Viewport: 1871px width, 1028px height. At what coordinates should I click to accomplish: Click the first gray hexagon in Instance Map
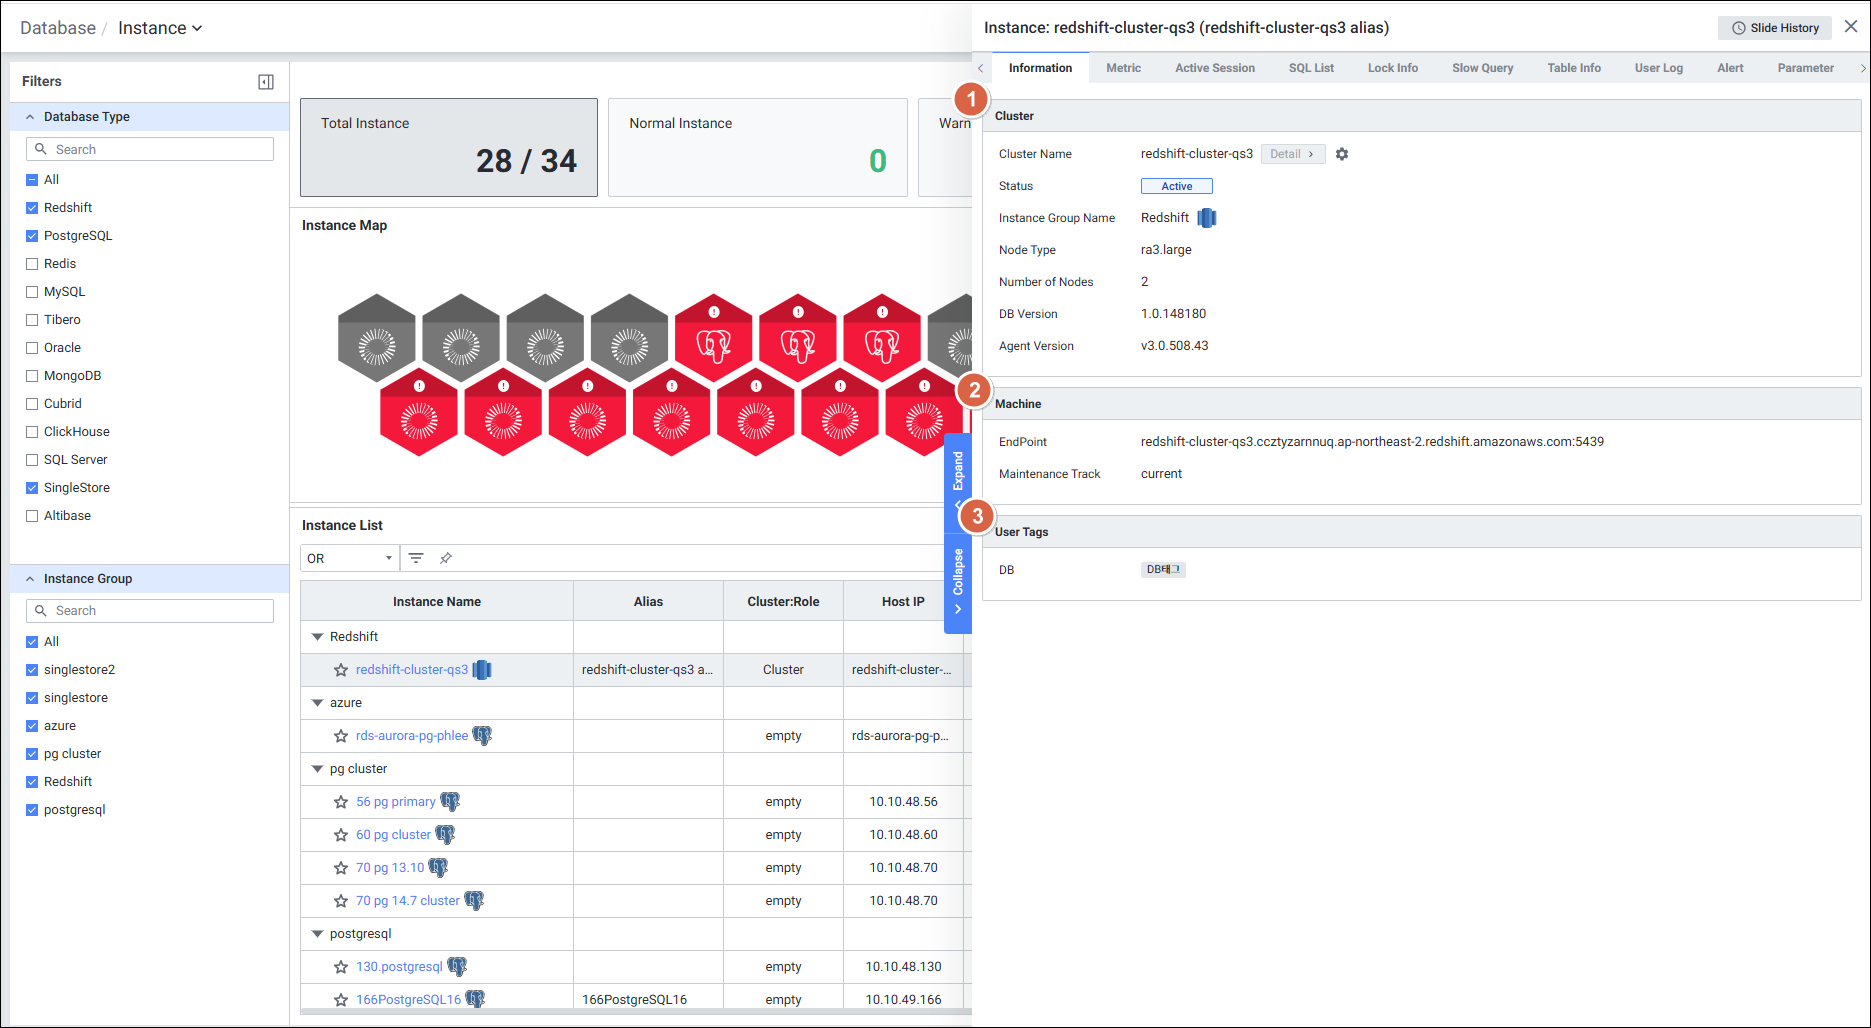[377, 338]
